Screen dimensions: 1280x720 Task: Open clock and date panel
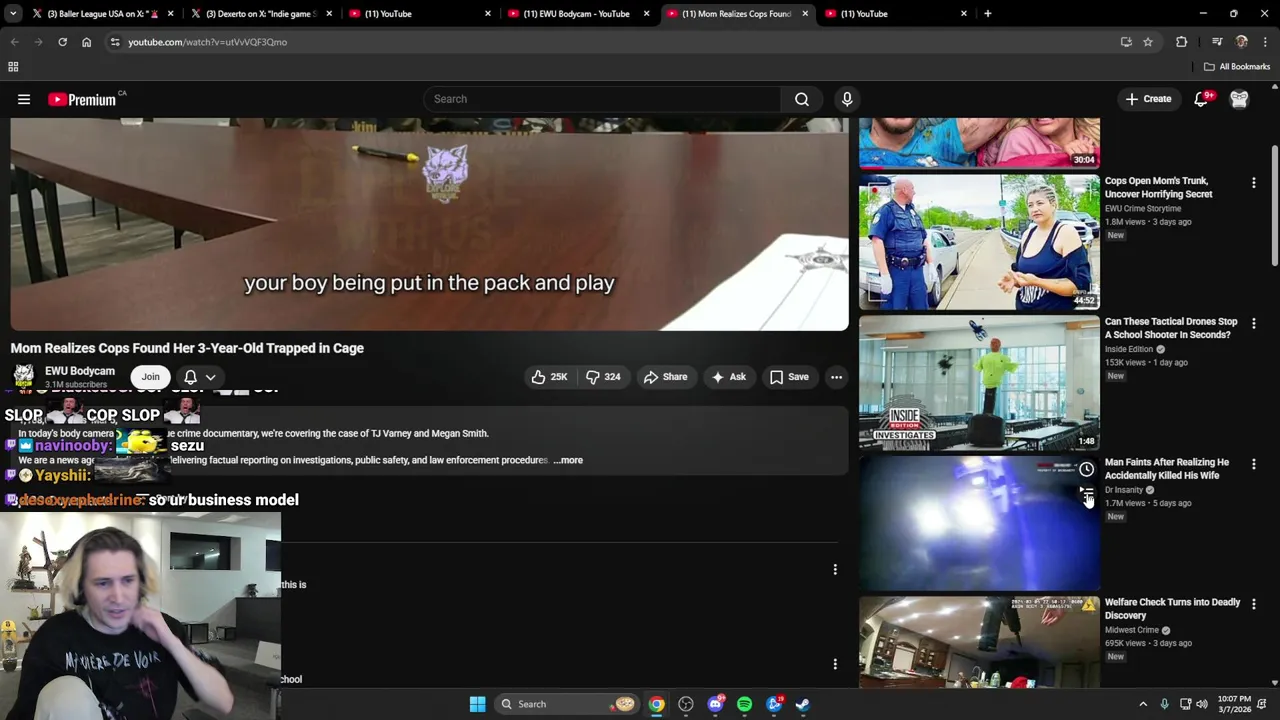[x=1234, y=704]
